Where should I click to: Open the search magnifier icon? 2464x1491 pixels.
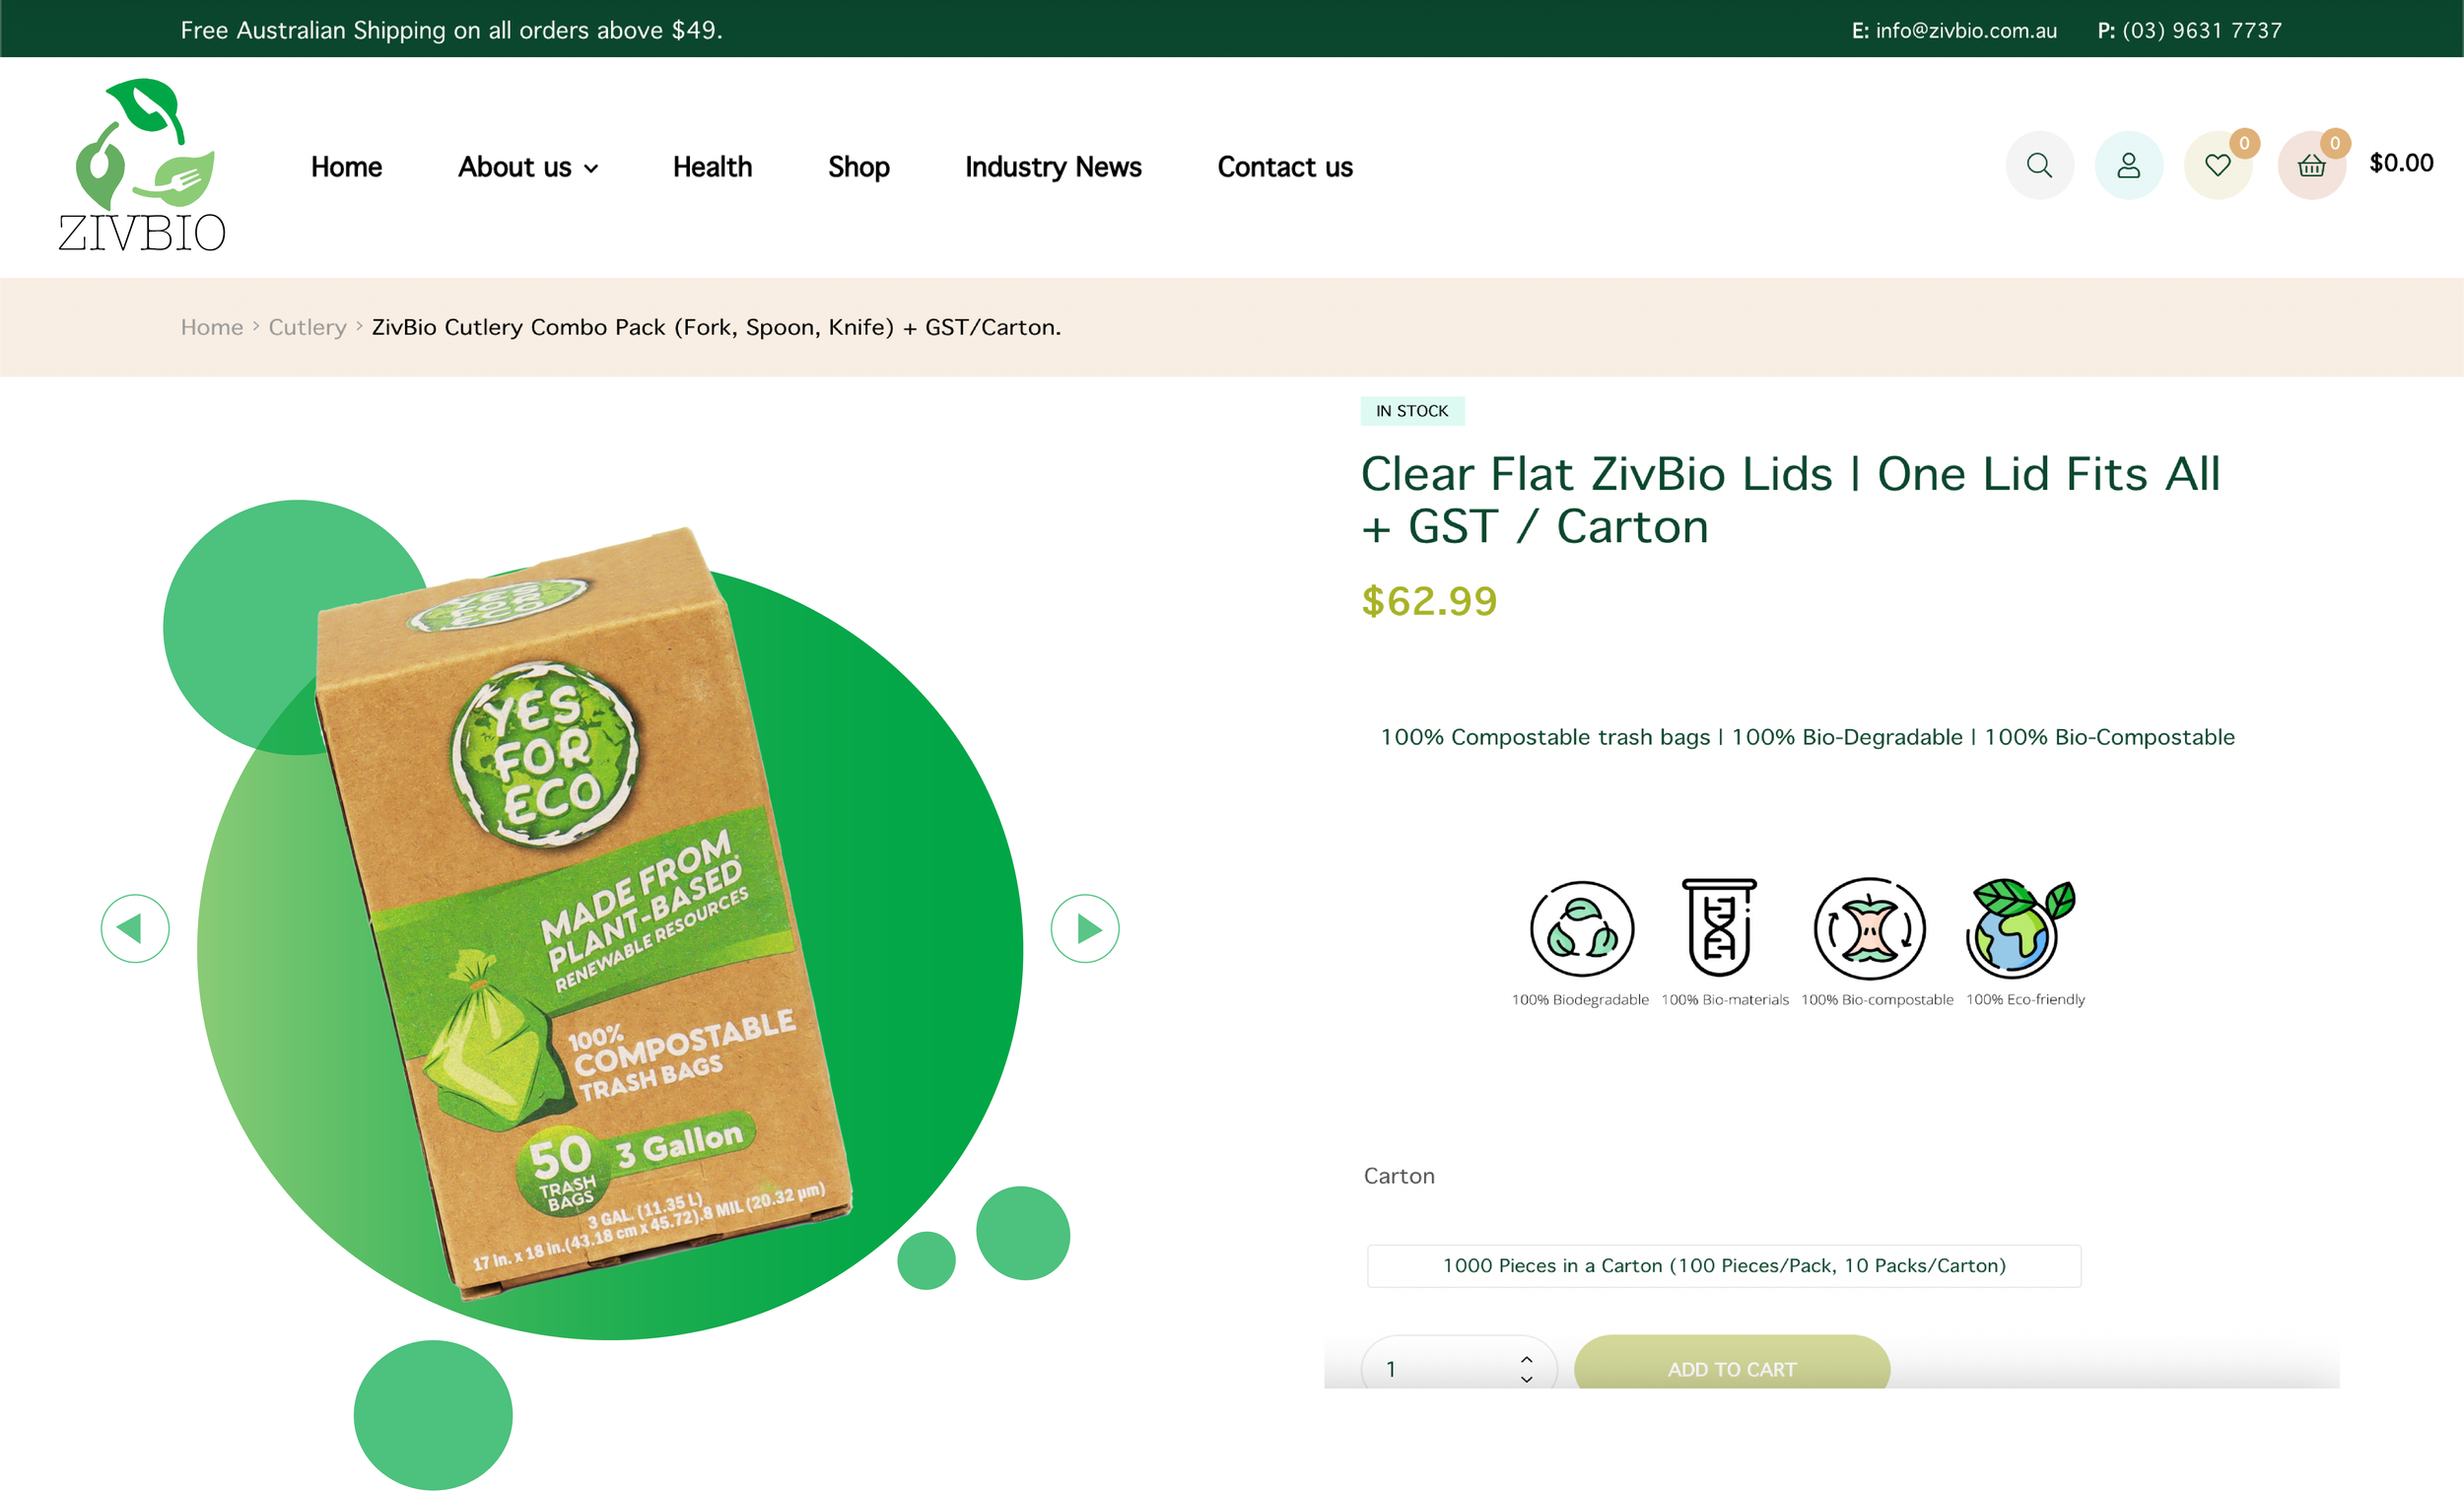[x=2039, y=165]
